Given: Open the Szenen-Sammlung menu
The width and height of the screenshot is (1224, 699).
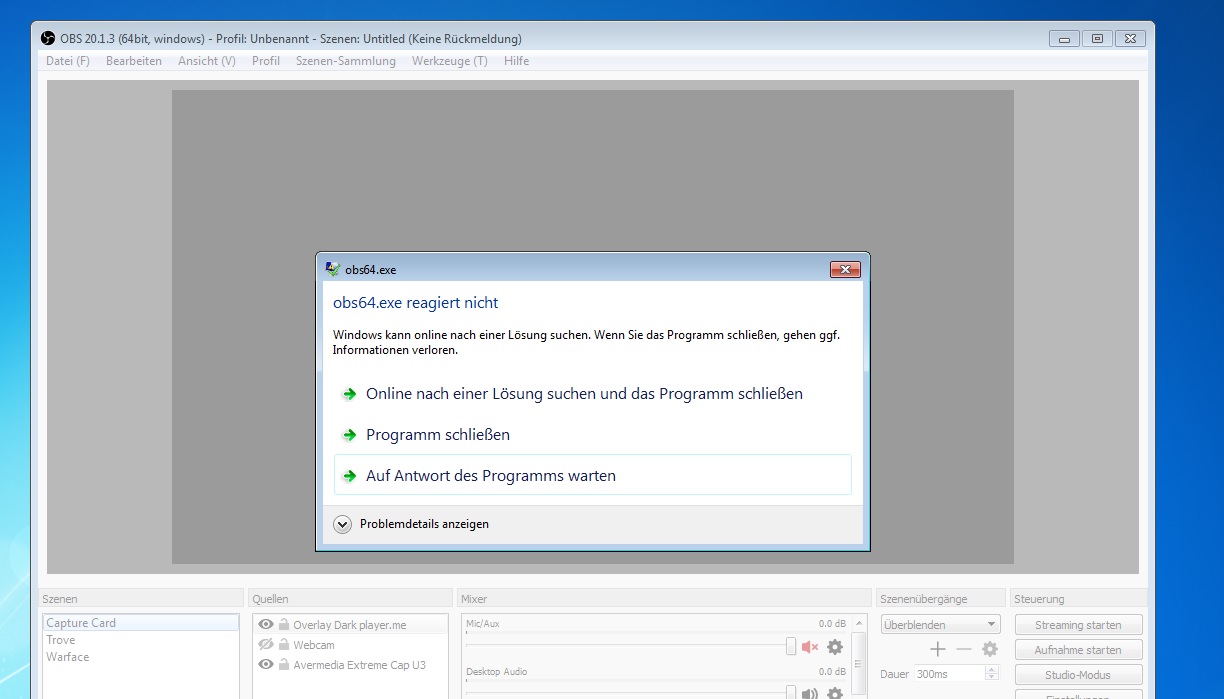Looking at the screenshot, I should (346, 61).
